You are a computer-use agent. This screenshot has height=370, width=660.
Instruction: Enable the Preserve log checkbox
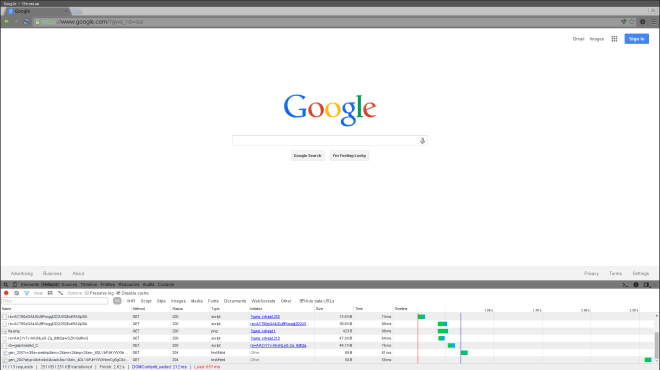[x=87, y=293]
